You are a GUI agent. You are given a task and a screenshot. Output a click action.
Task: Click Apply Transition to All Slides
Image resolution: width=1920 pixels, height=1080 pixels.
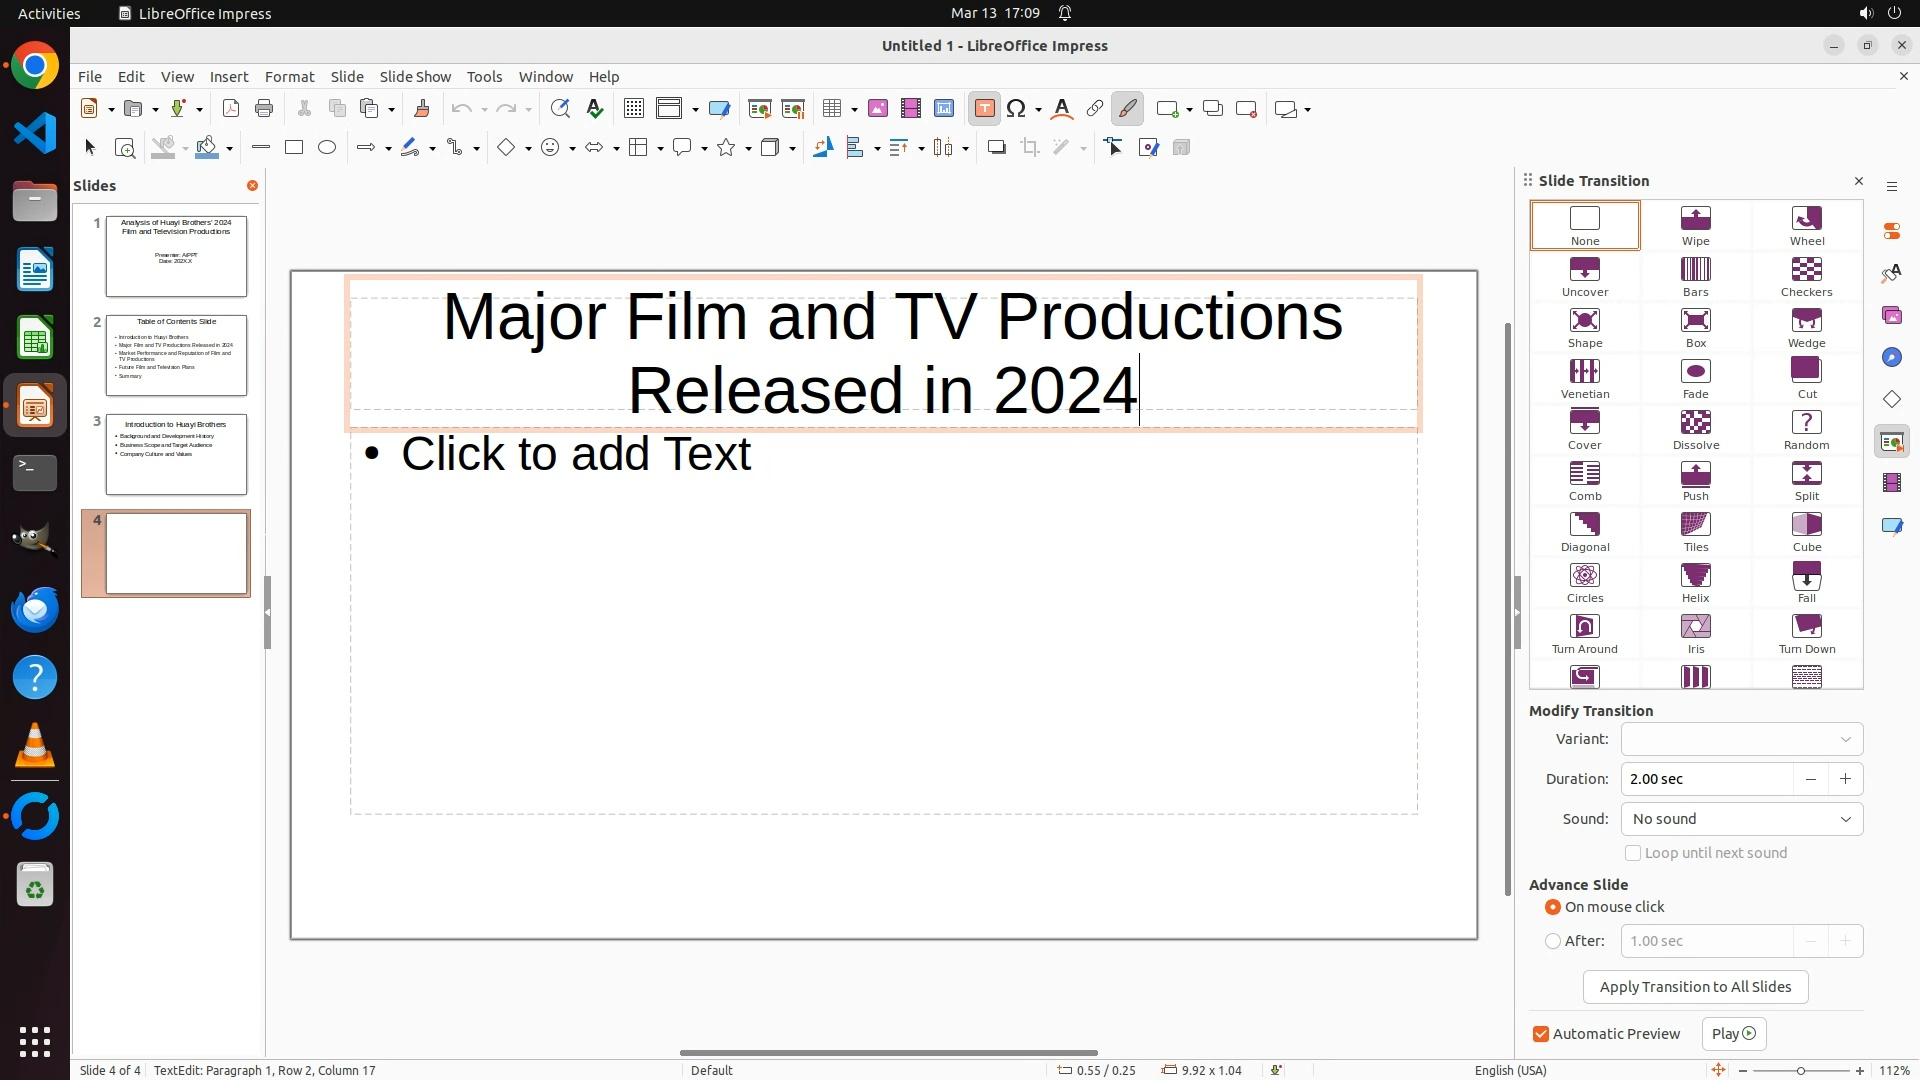pyautogui.click(x=1695, y=987)
